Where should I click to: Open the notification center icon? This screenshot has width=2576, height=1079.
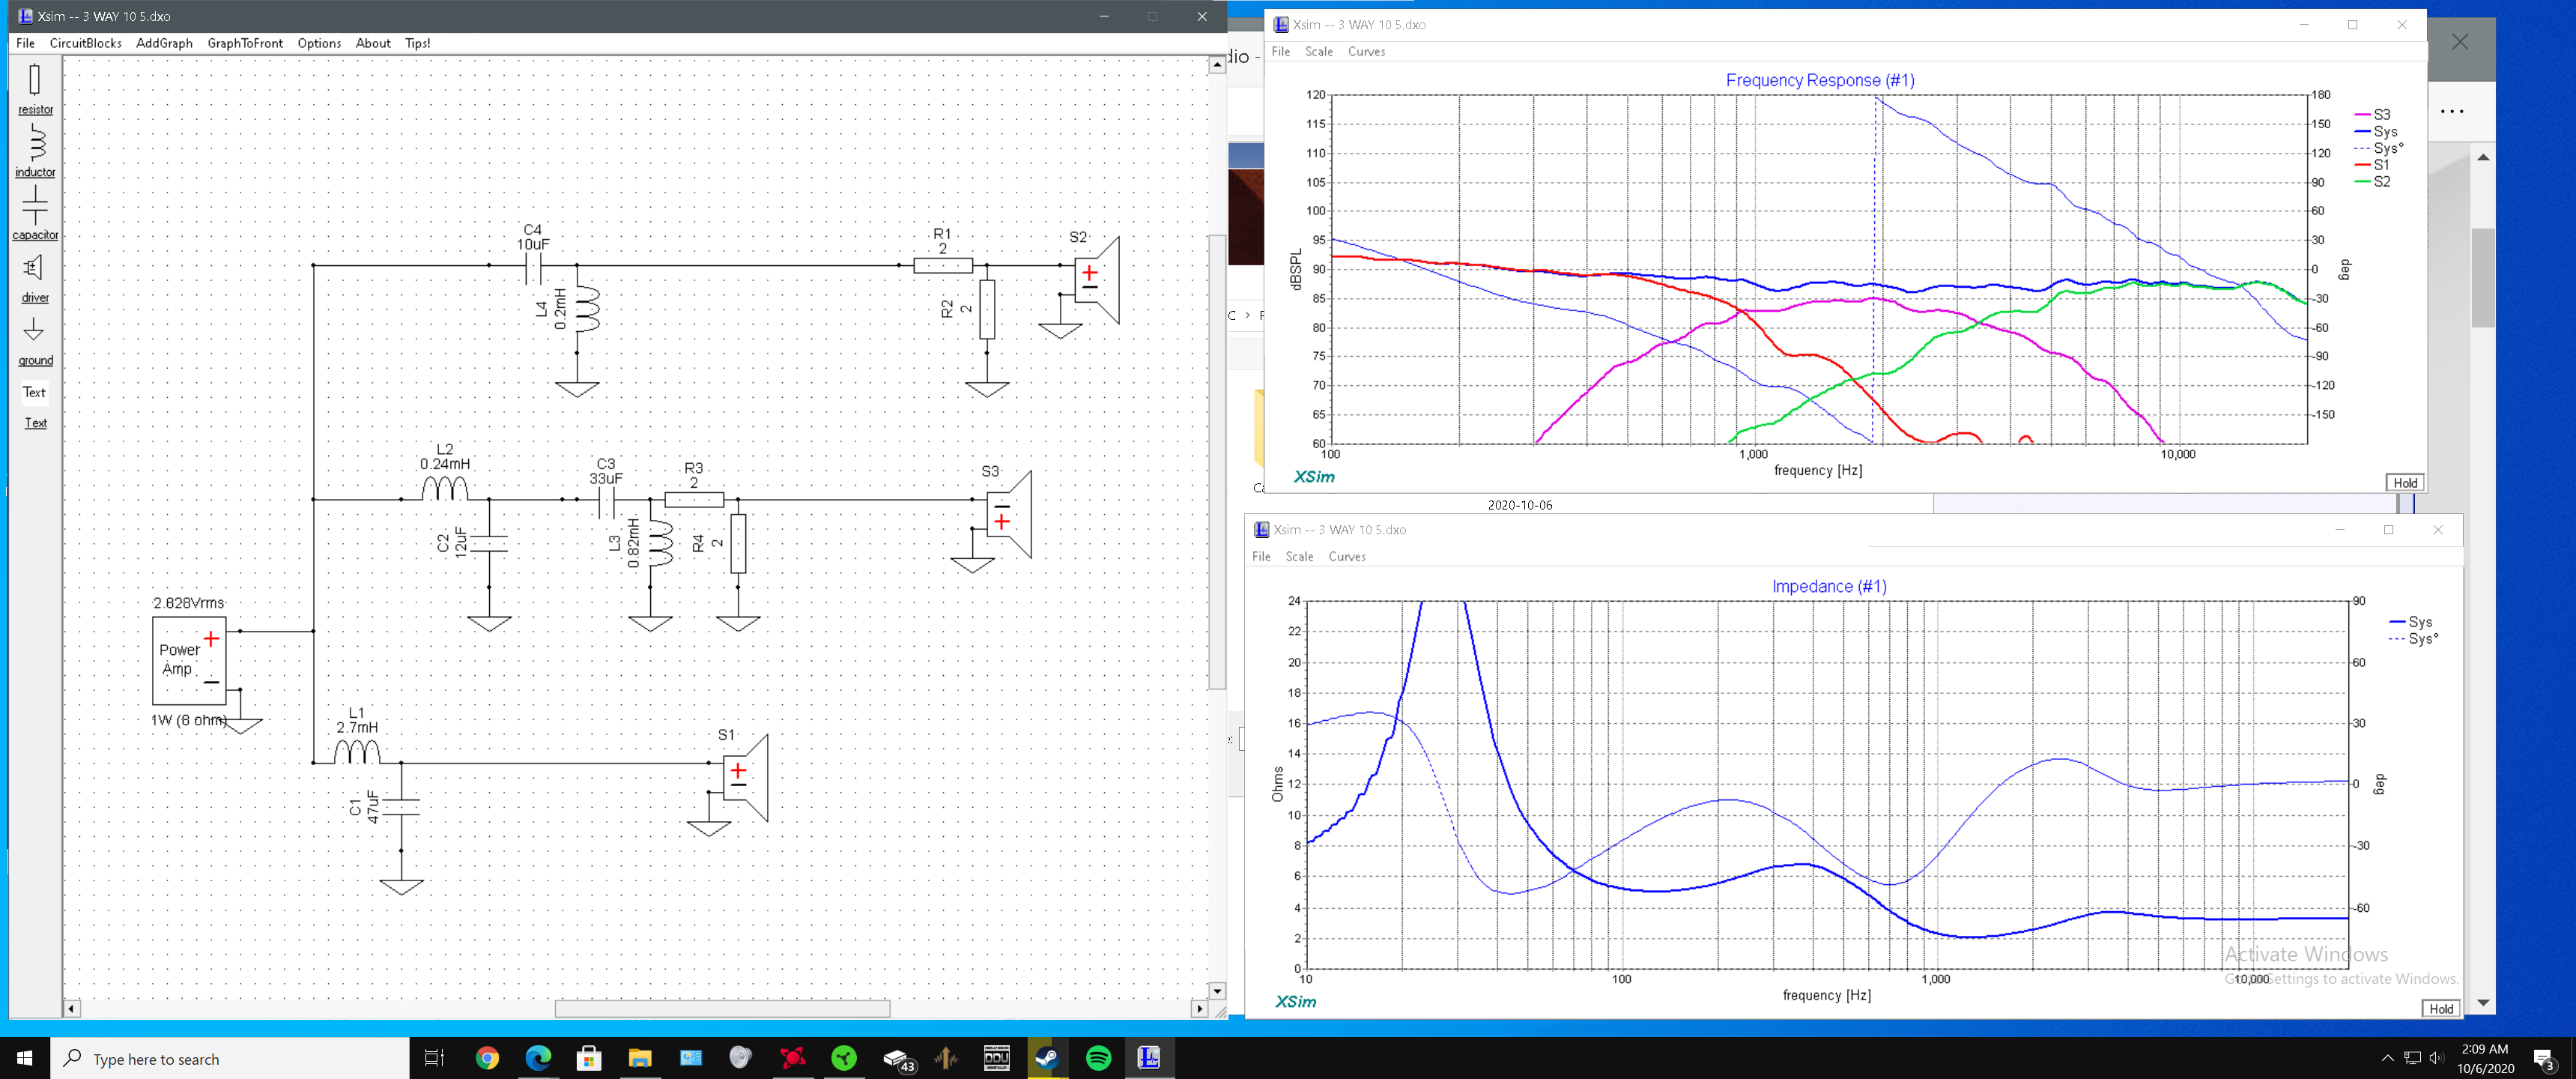2544,1059
